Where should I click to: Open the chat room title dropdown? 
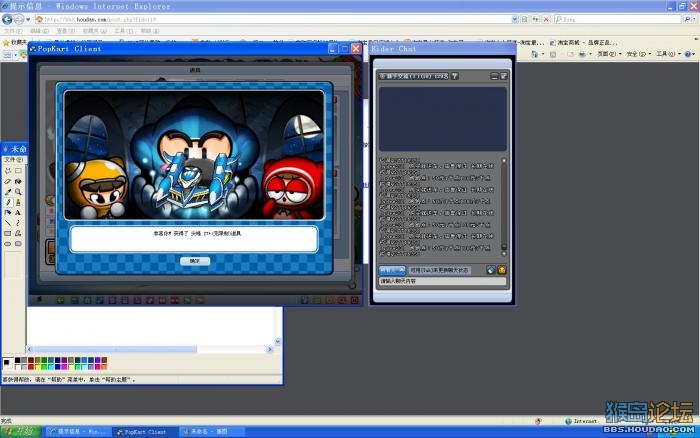pos(414,76)
